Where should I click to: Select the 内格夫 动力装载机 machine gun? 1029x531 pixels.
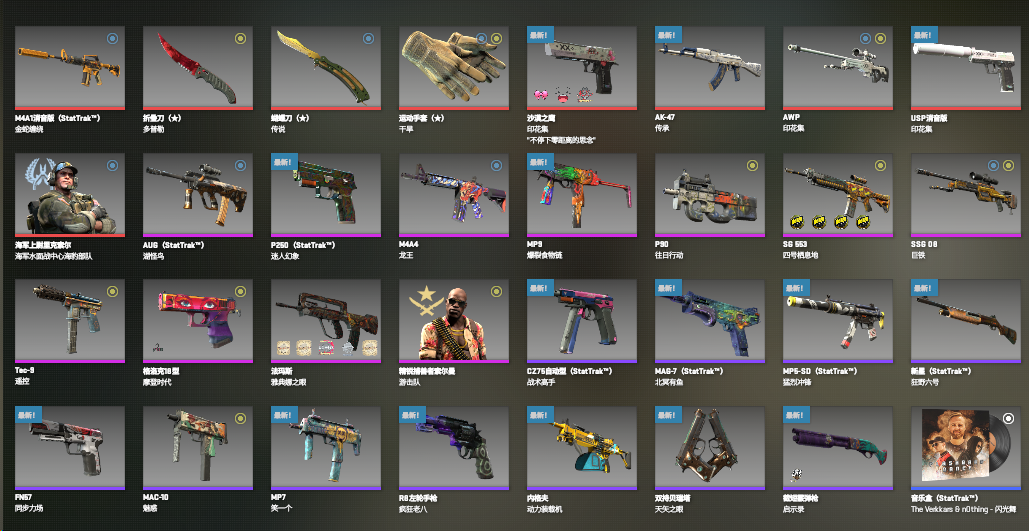(582, 448)
